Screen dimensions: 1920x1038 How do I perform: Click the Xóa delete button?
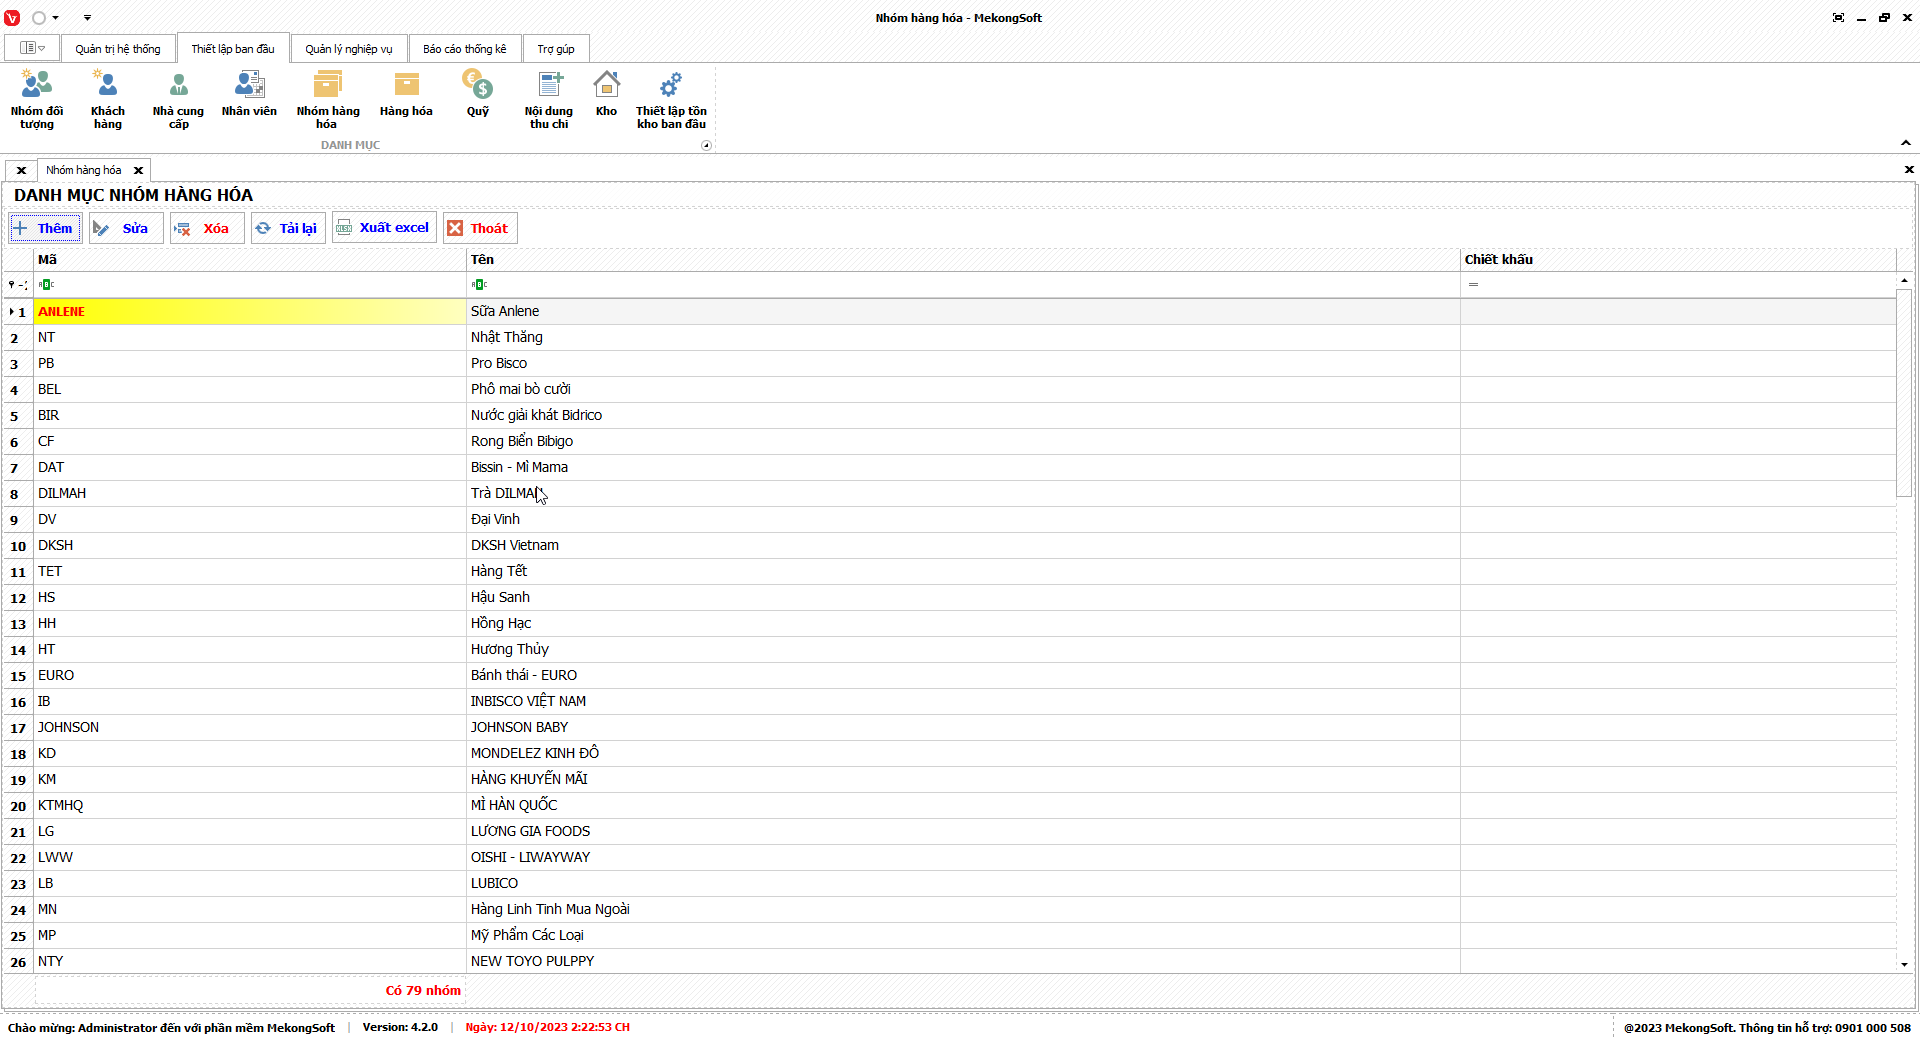pyautogui.click(x=207, y=228)
